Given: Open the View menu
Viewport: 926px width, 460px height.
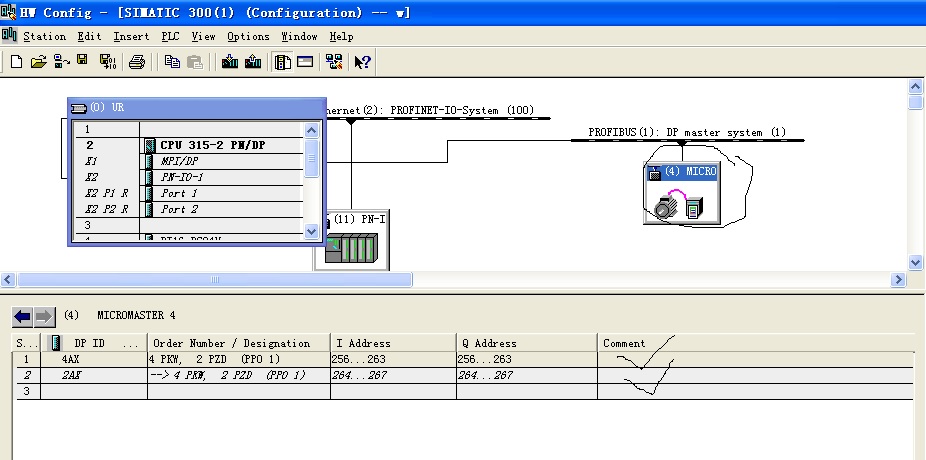Looking at the screenshot, I should coord(203,36).
